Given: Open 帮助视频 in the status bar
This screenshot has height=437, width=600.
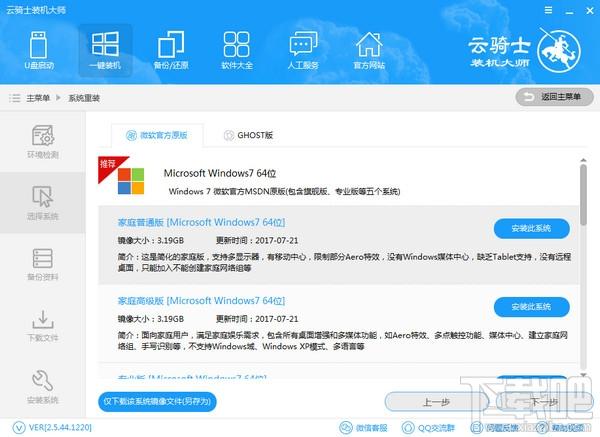Looking at the screenshot, I should (560, 427).
